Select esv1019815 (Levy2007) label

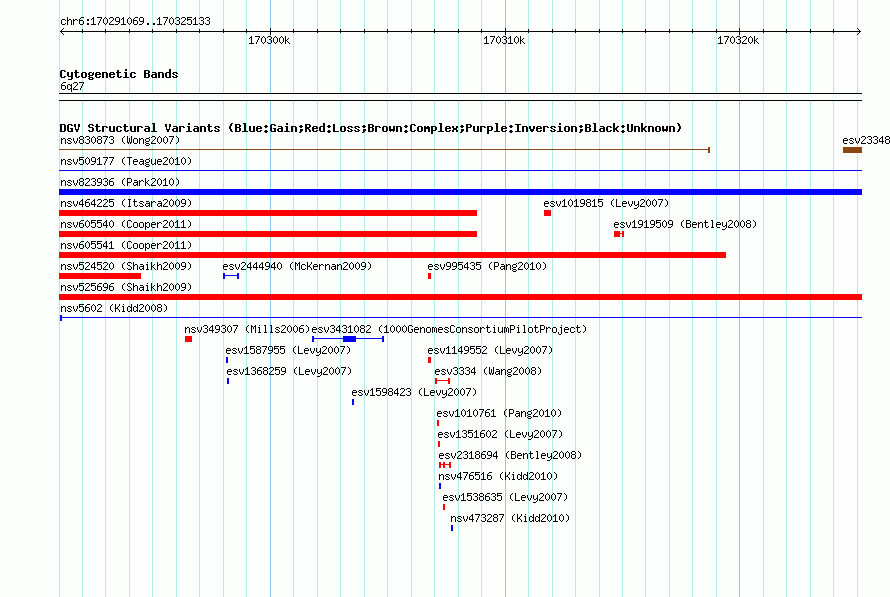click(x=606, y=203)
